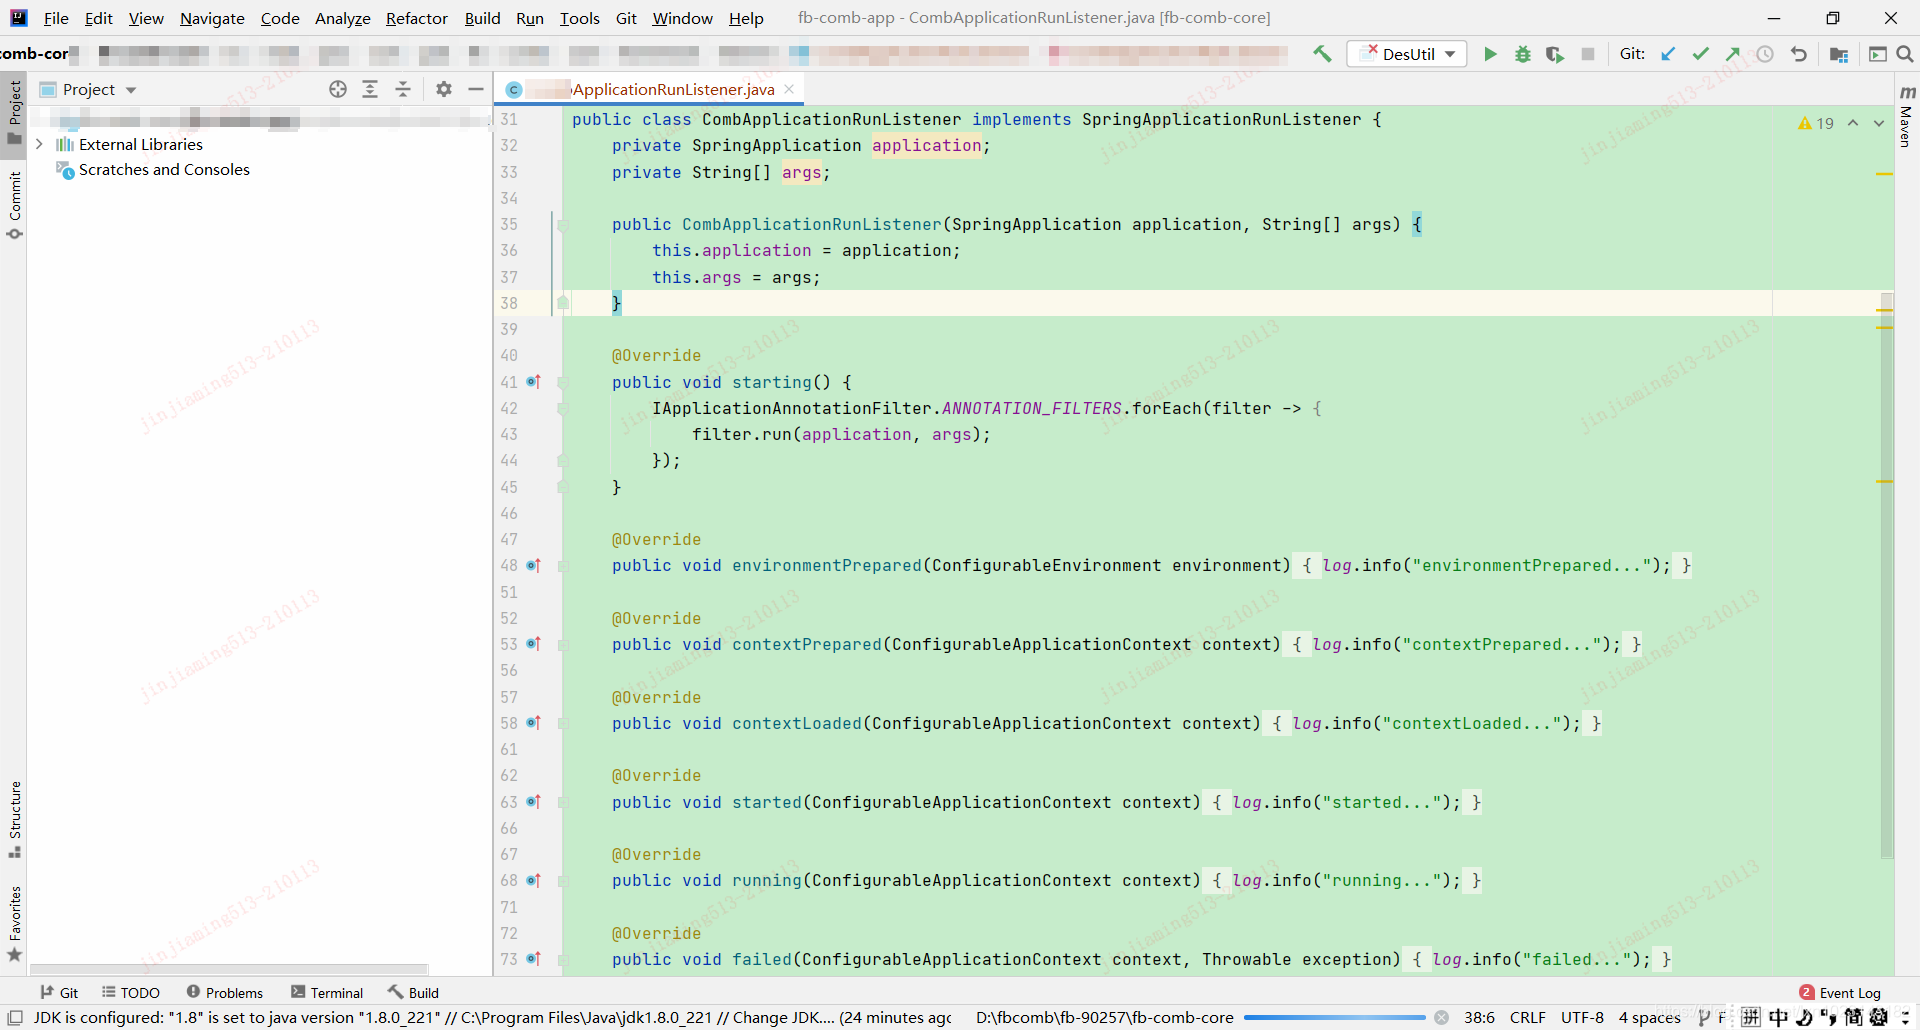Image resolution: width=1920 pixels, height=1030 pixels.
Task: Expand the External Libraries node
Action: pos(39,144)
